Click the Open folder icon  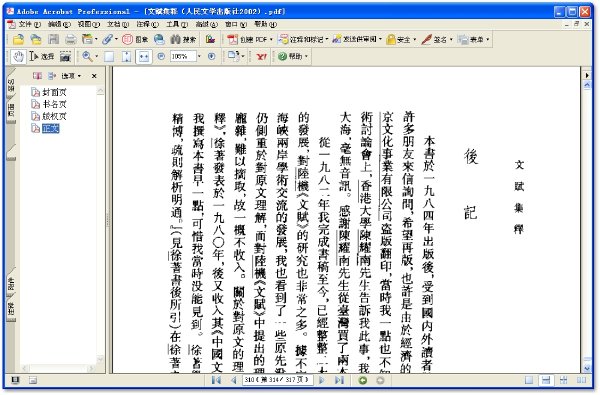click(18, 39)
